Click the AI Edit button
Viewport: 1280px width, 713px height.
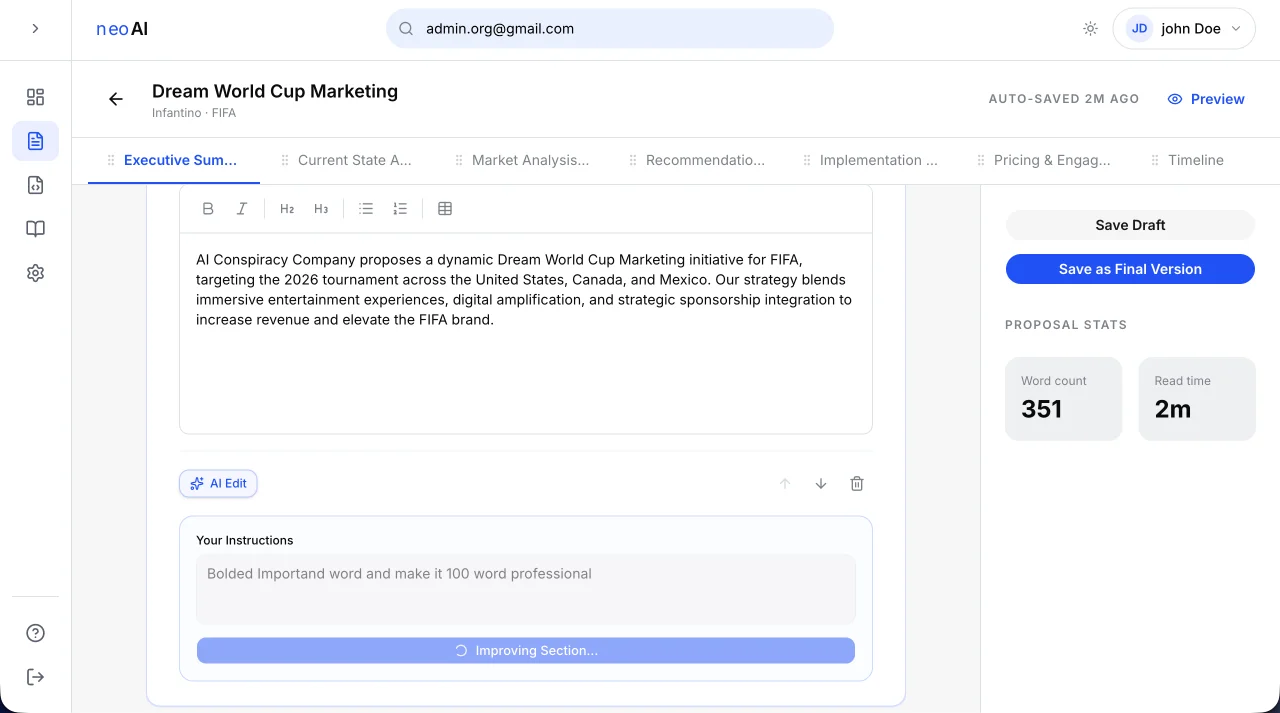point(219,484)
